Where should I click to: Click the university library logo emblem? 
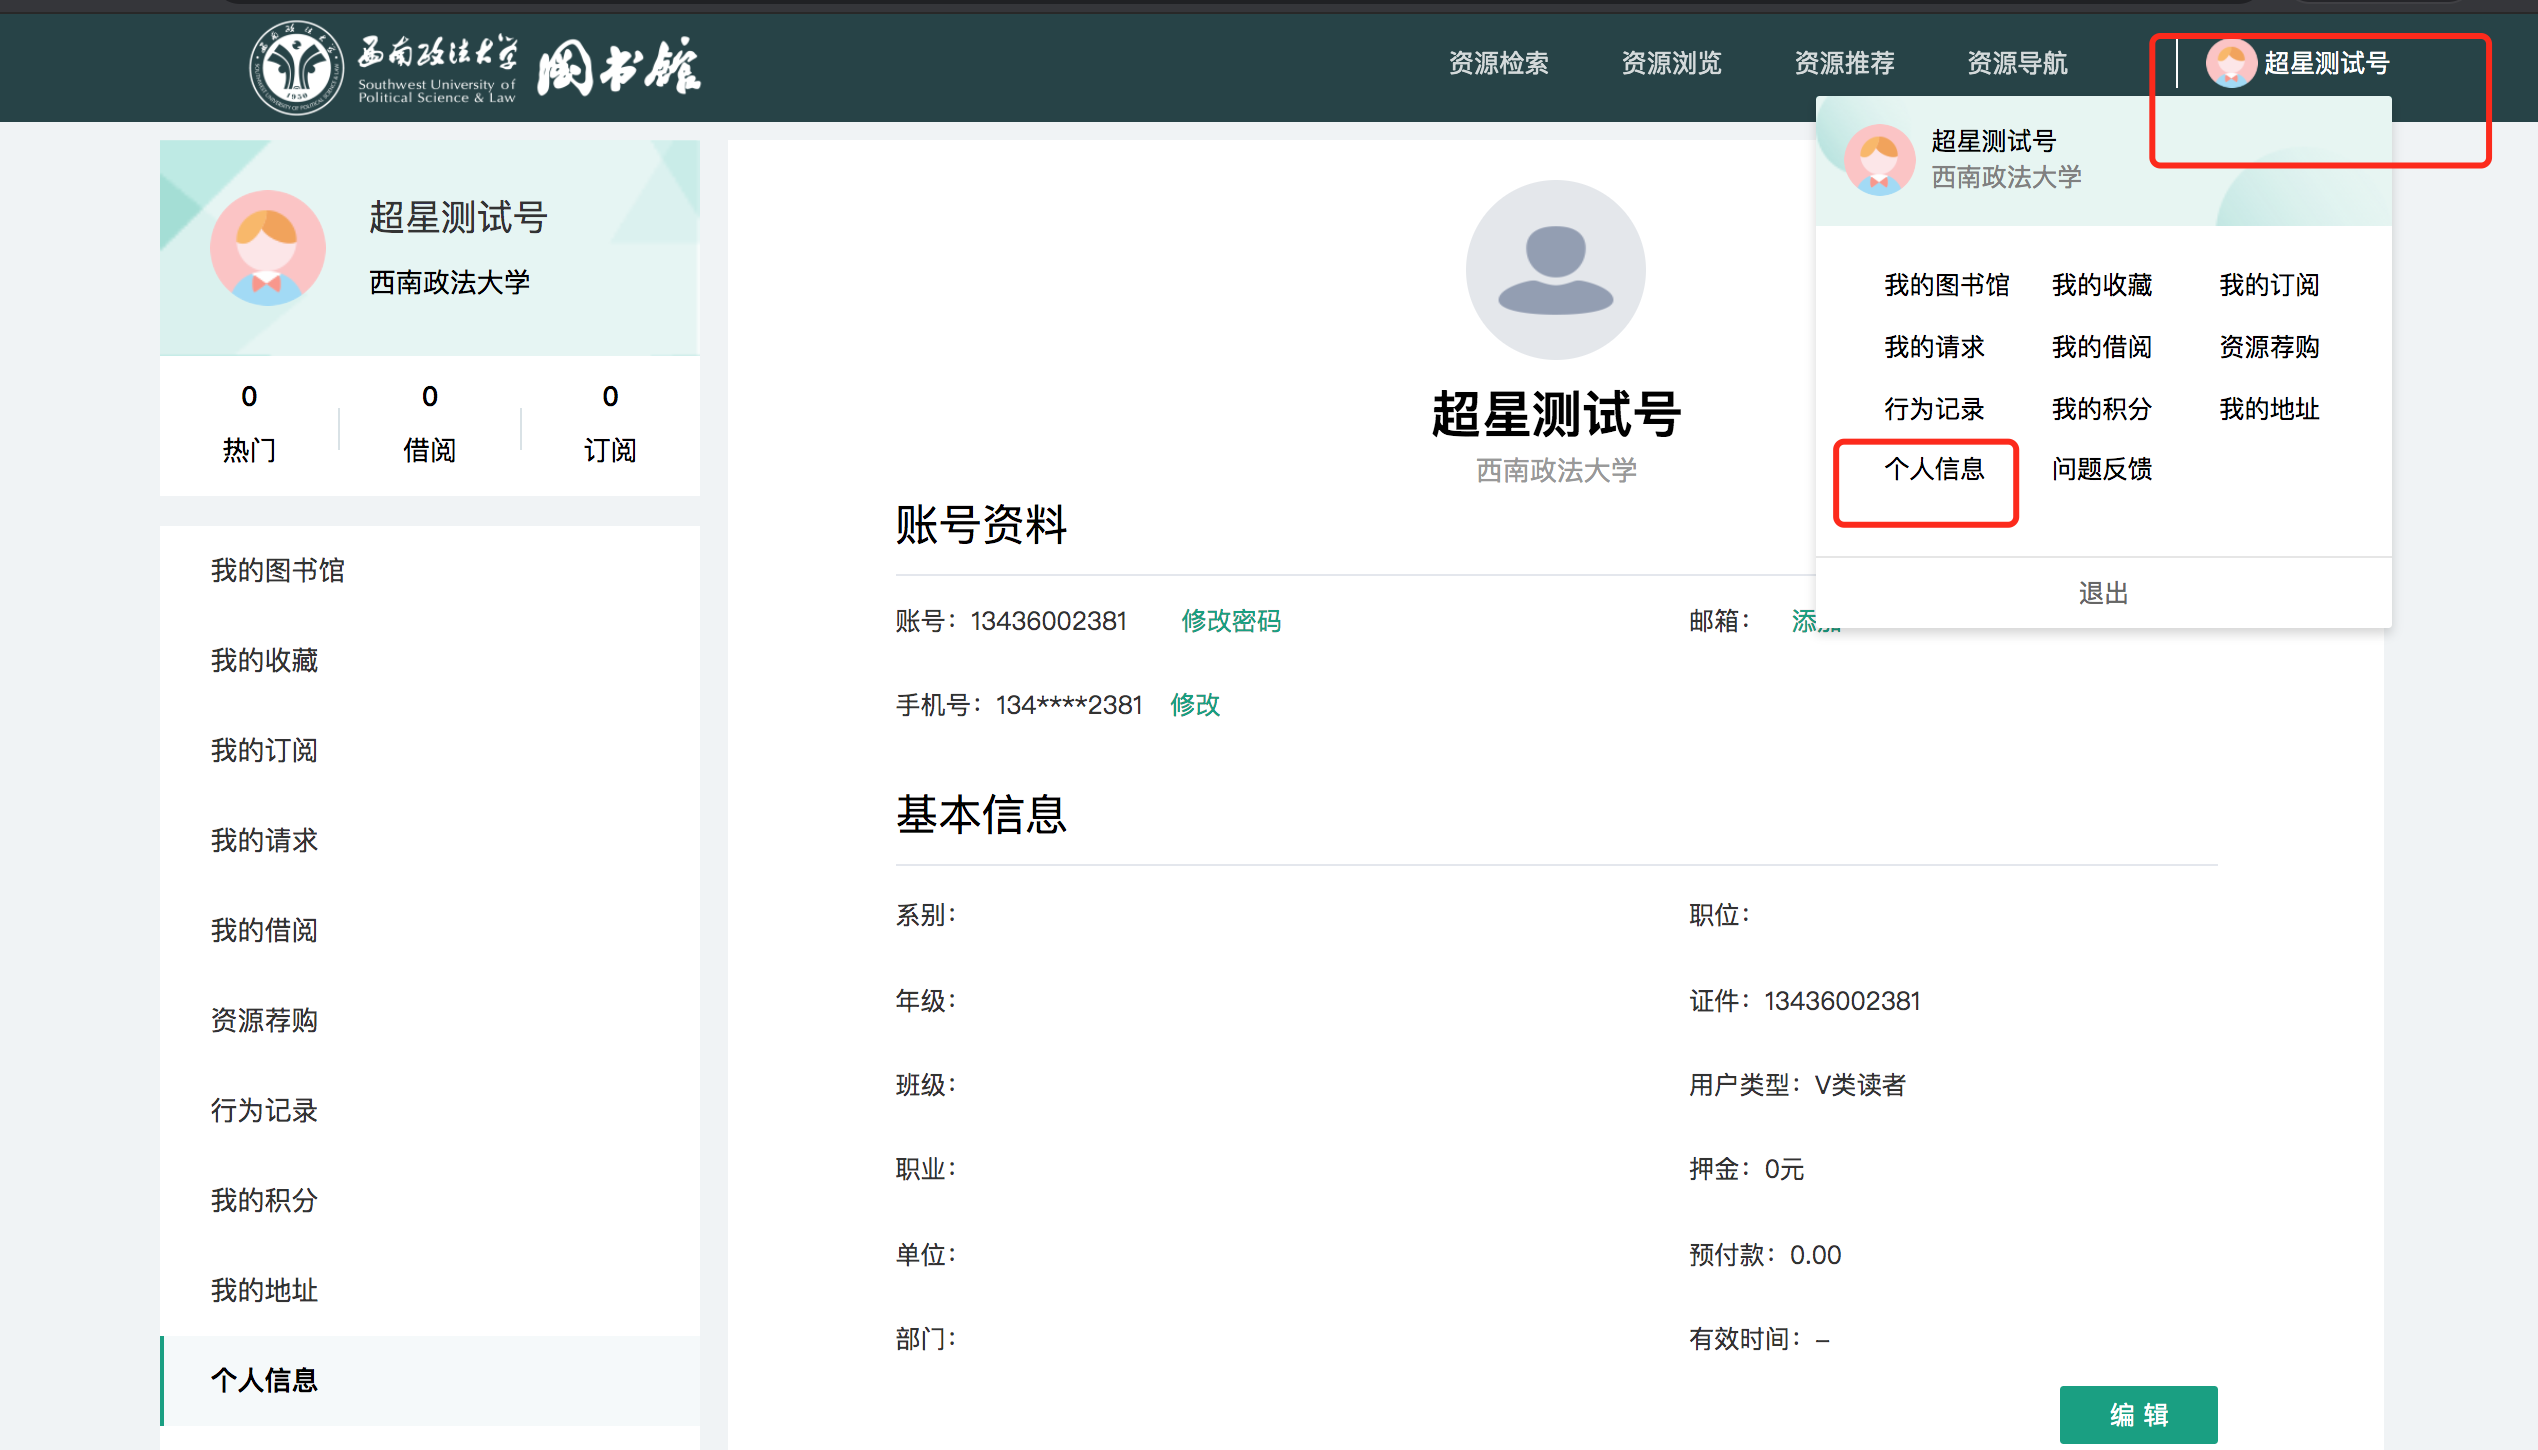pos(296,67)
